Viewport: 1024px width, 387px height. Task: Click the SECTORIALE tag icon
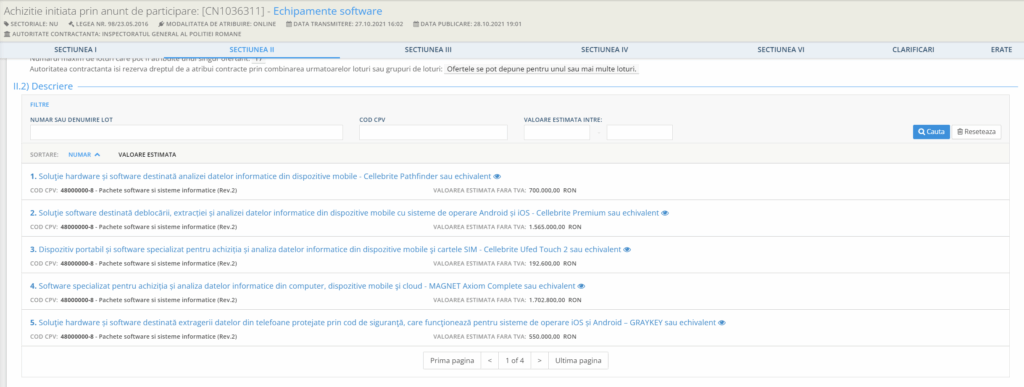click(x=7, y=24)
